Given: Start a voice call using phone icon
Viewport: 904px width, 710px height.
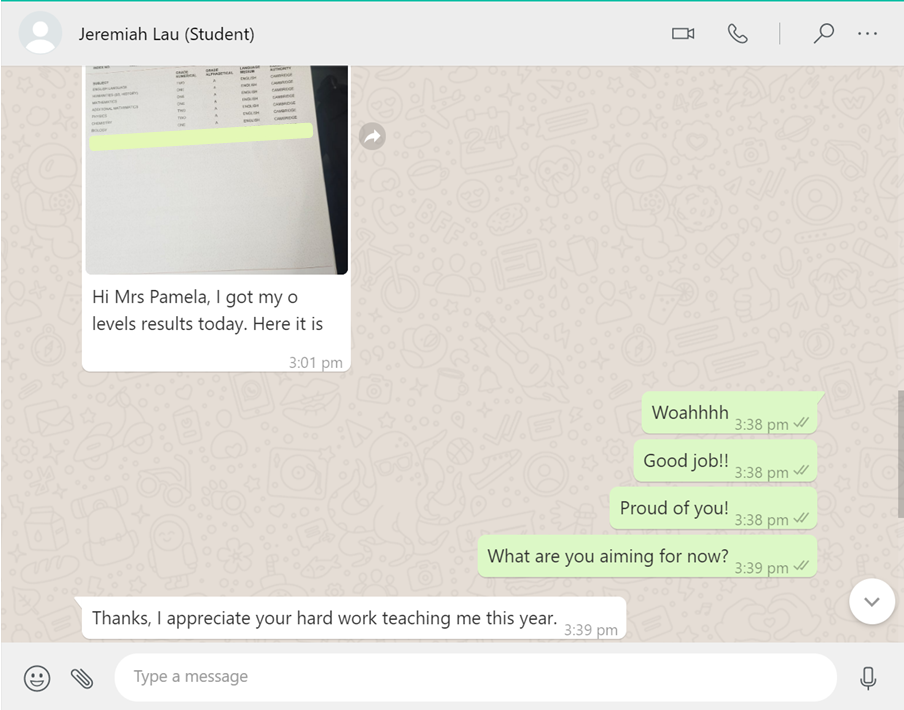Looking at the screenshot, I should tap(737, 34).
